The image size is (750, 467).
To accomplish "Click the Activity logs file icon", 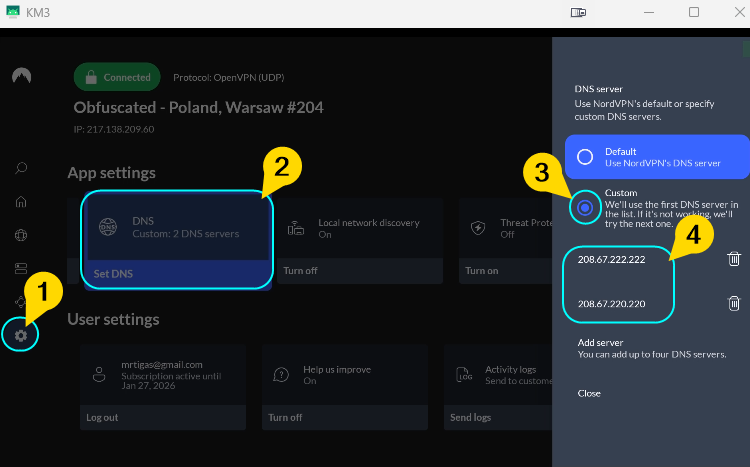I will [464, 375].
